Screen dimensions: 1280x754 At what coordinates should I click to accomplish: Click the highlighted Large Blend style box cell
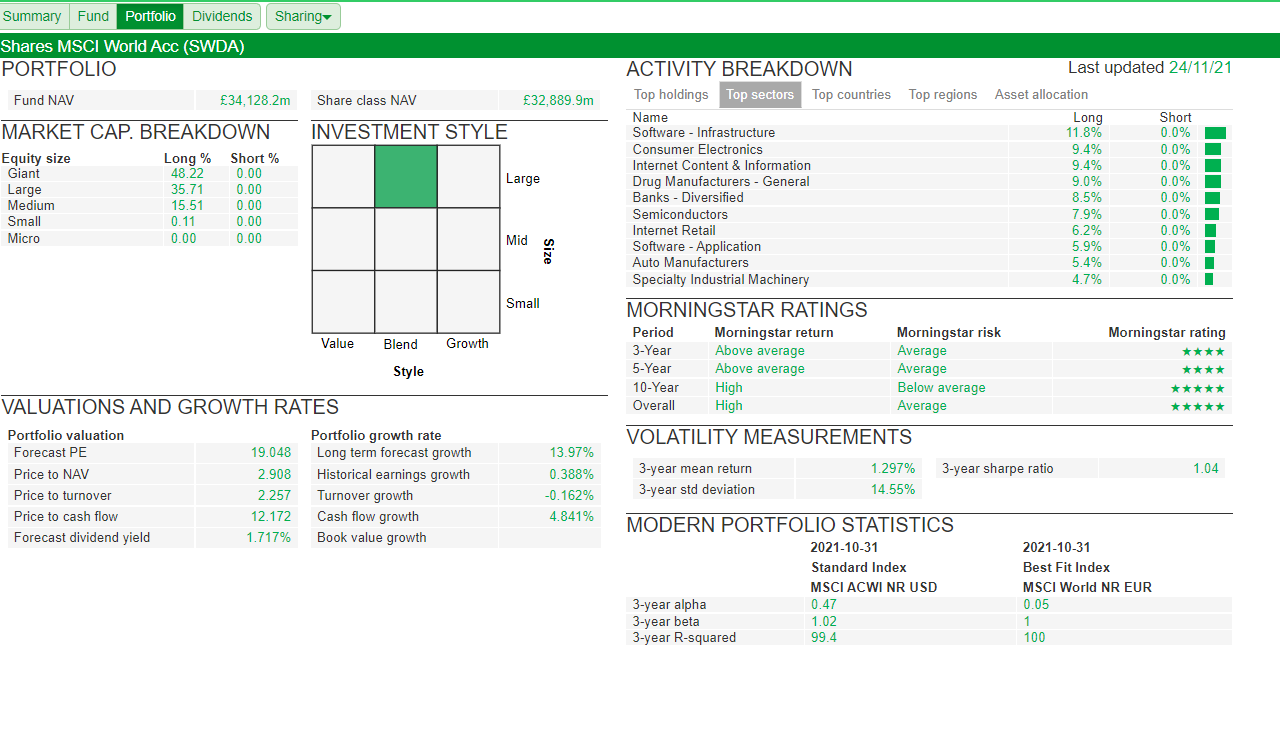pyautogui.click(x=406, y=177)
